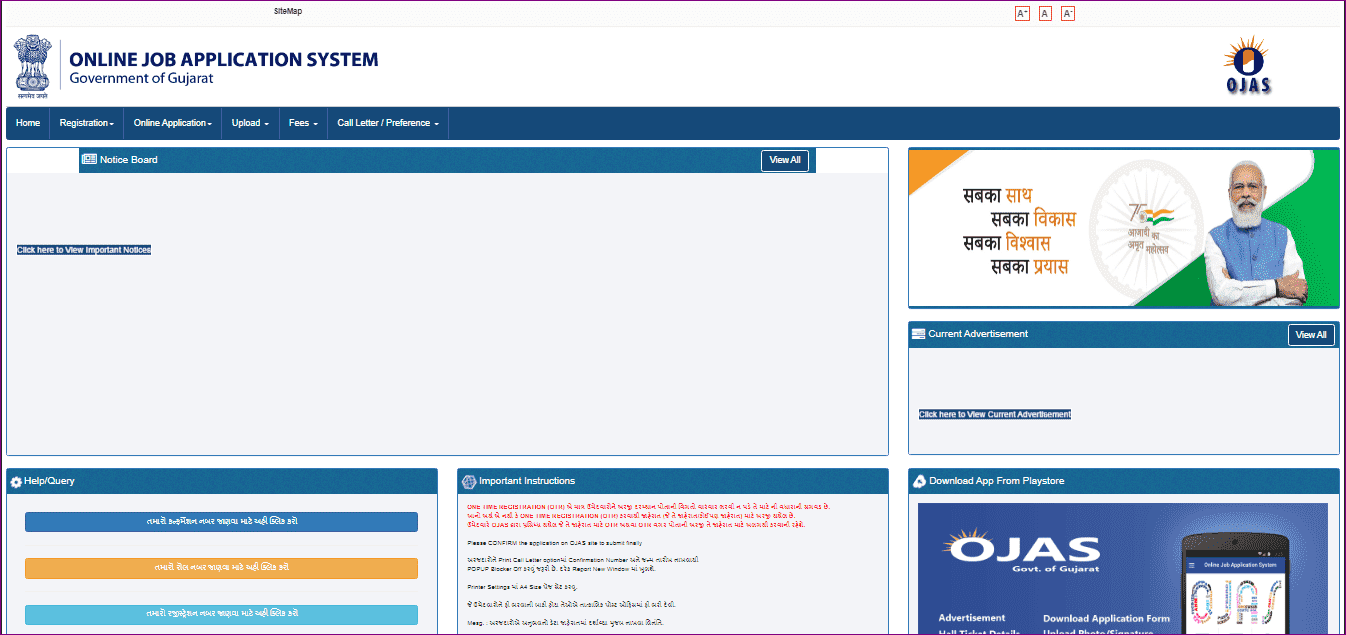Screen dimensions: 1346x635
Task: Click the Government of Gujarat emblem logo
Action: [34, 65]
